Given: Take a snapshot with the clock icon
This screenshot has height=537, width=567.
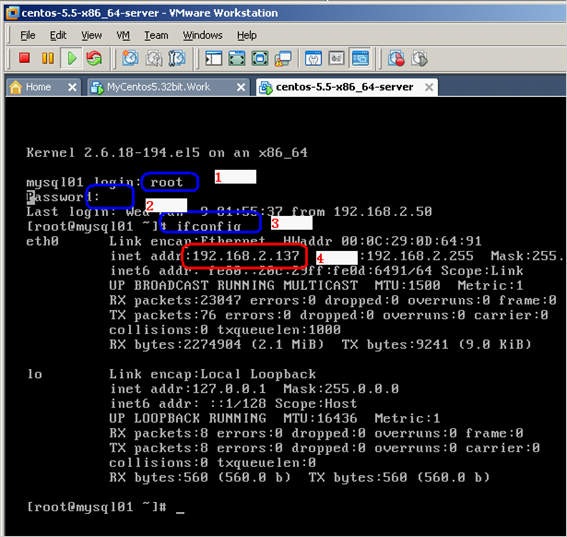Looking at the screenshot, I should point(130,58).
